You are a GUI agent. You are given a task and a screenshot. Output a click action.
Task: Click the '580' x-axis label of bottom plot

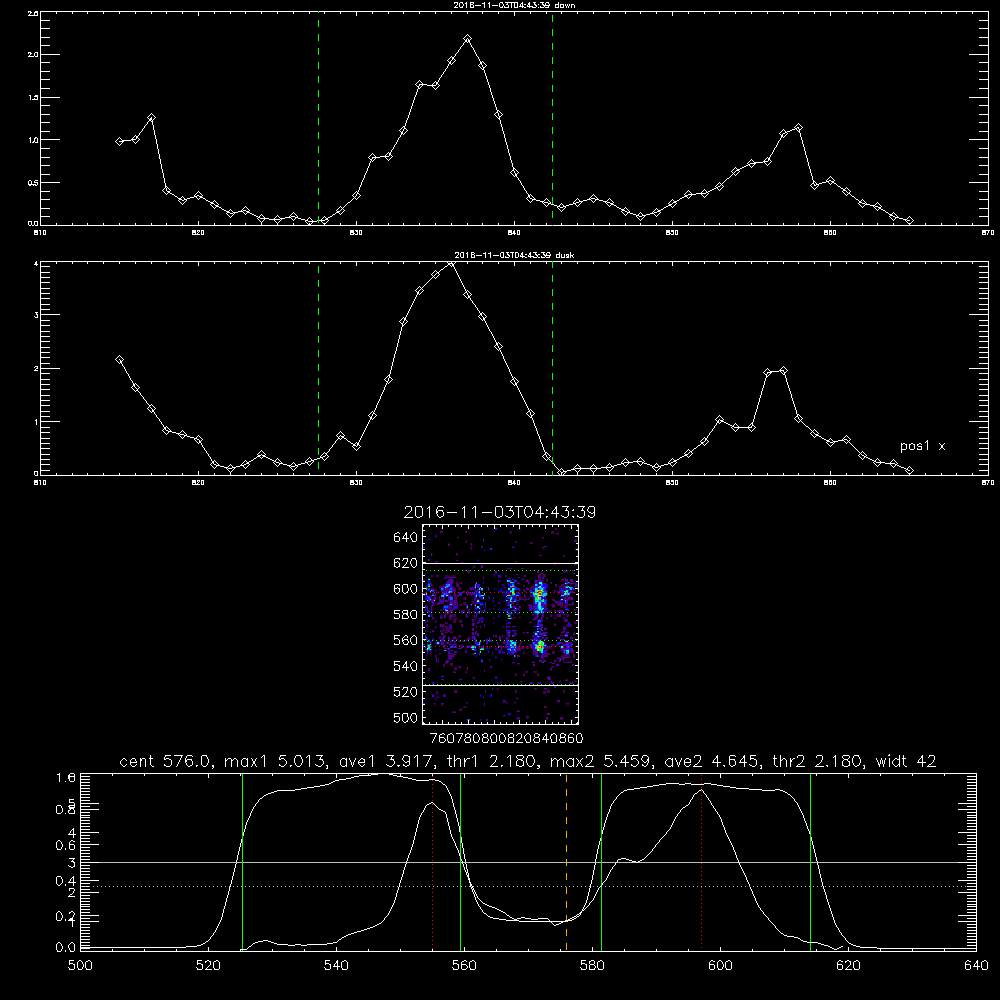tap(592, 966)
